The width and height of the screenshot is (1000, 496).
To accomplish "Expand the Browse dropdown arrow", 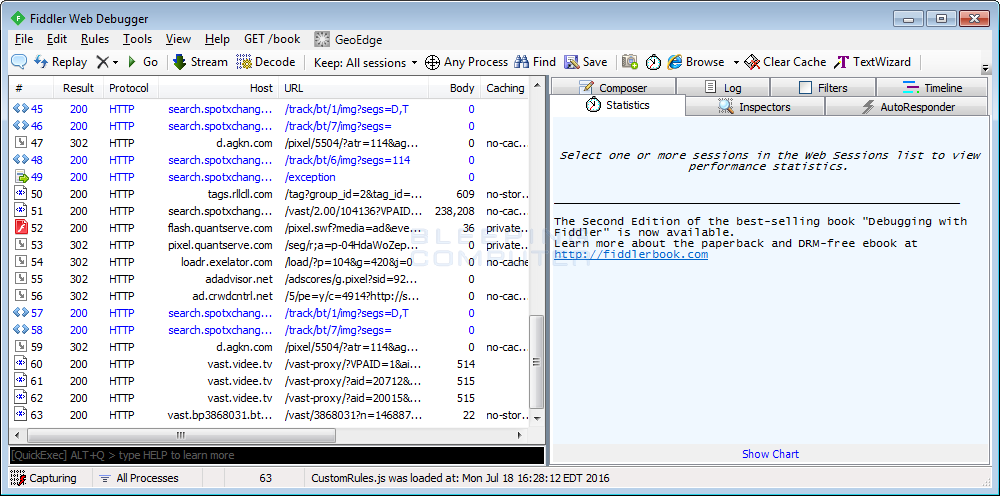I will pyautogui.click(x=735, y=62).
